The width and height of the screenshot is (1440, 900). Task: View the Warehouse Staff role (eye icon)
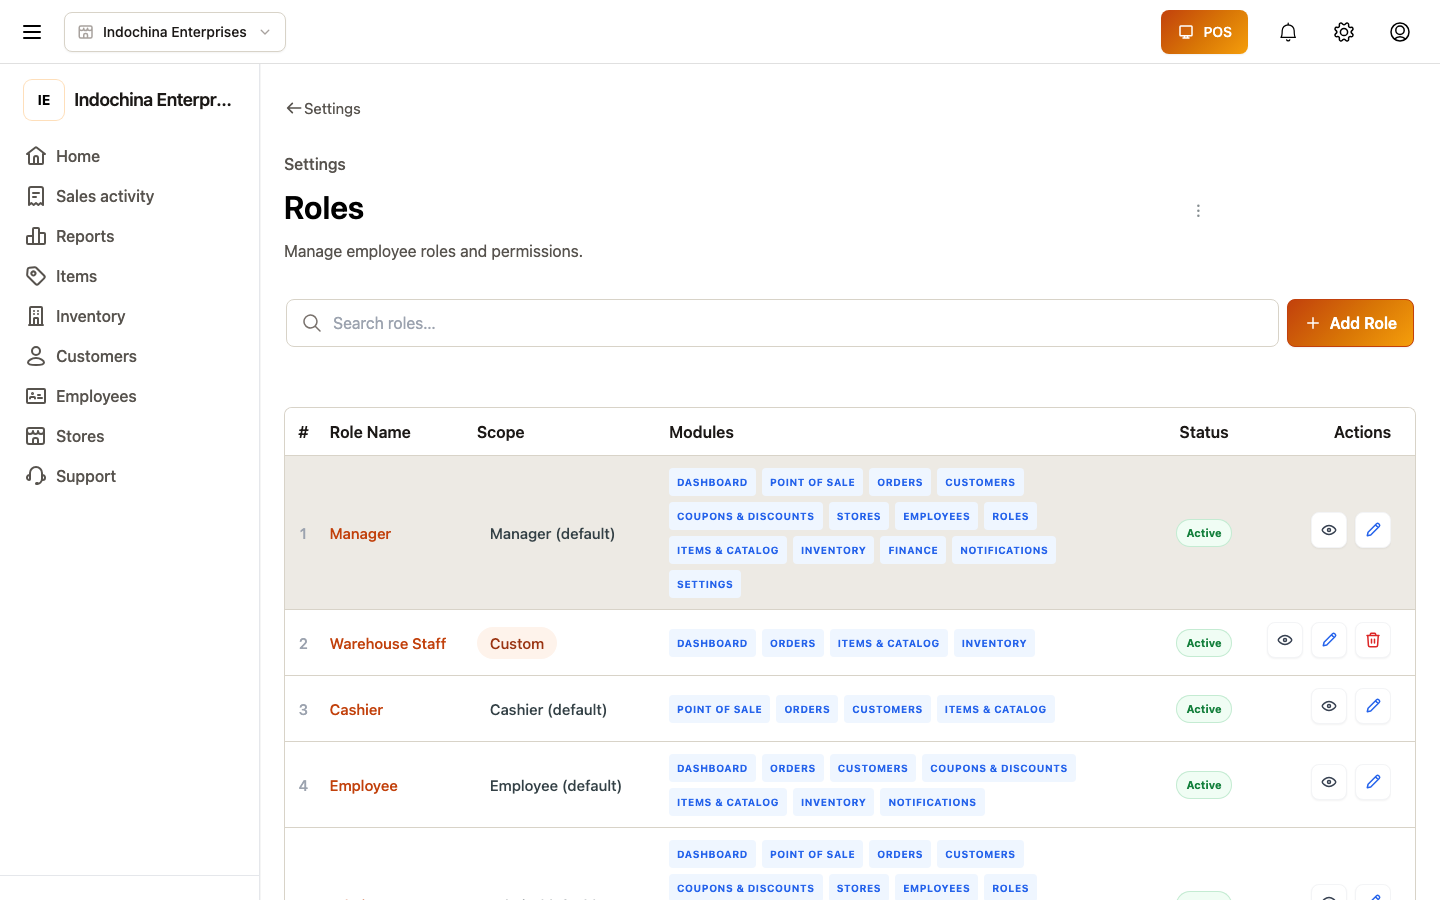pos(1285,640)
